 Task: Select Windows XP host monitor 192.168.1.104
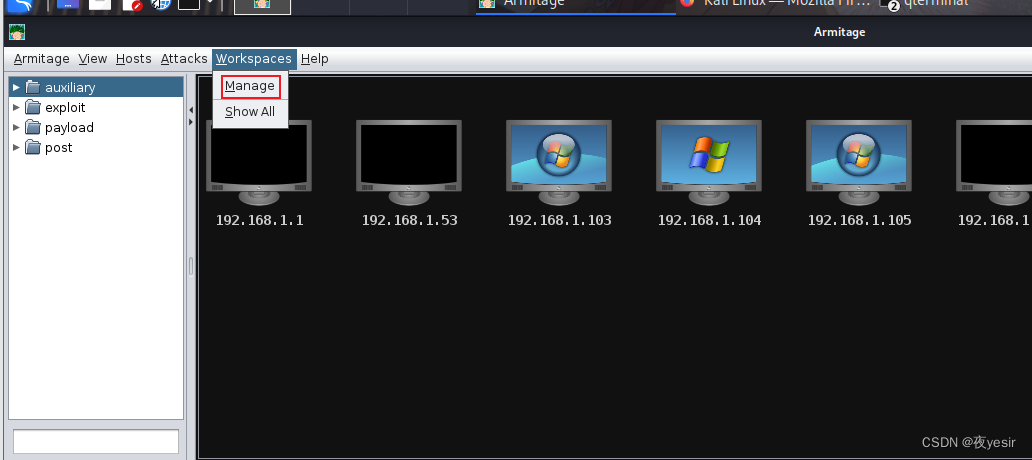(709, 163)
